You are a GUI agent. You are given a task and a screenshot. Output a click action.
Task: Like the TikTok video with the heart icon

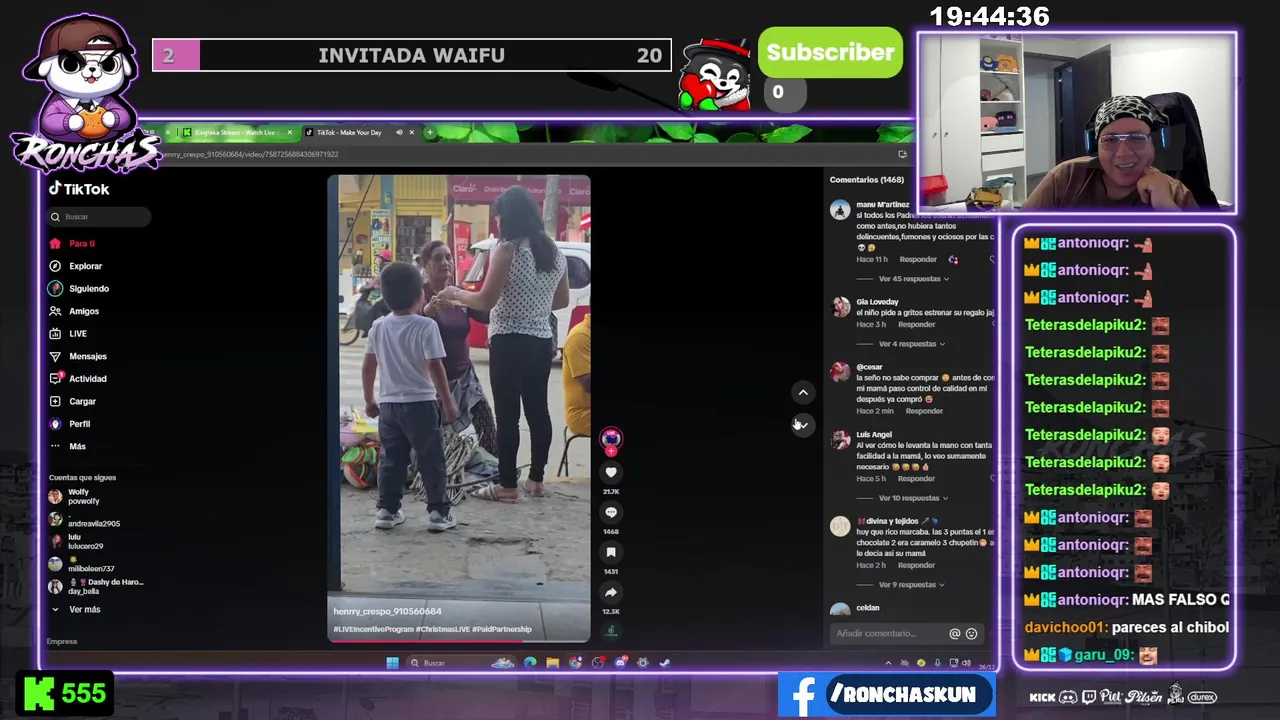611,472
